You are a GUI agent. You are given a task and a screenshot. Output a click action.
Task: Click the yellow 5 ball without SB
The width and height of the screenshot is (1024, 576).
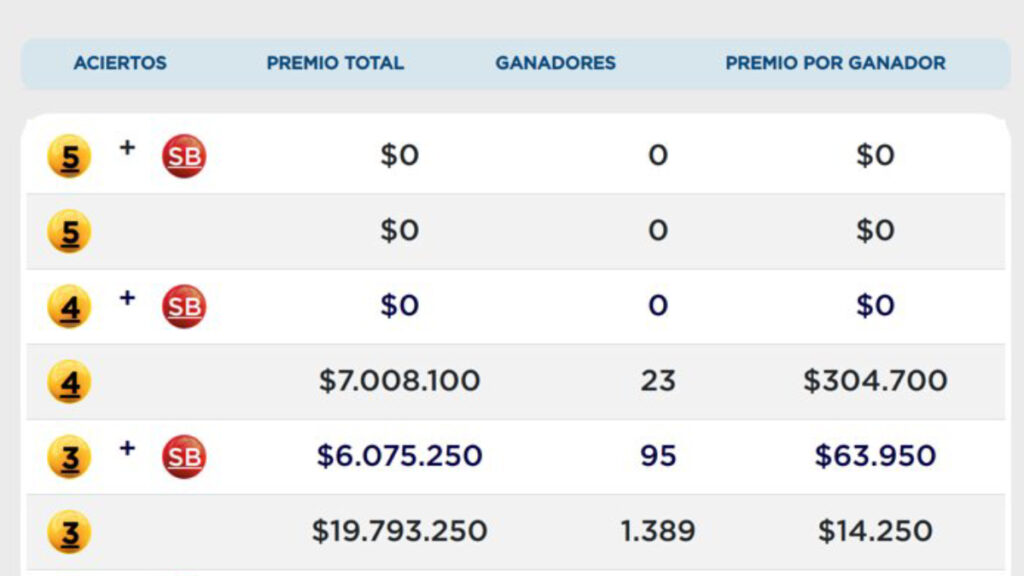(x=69, y=232)
